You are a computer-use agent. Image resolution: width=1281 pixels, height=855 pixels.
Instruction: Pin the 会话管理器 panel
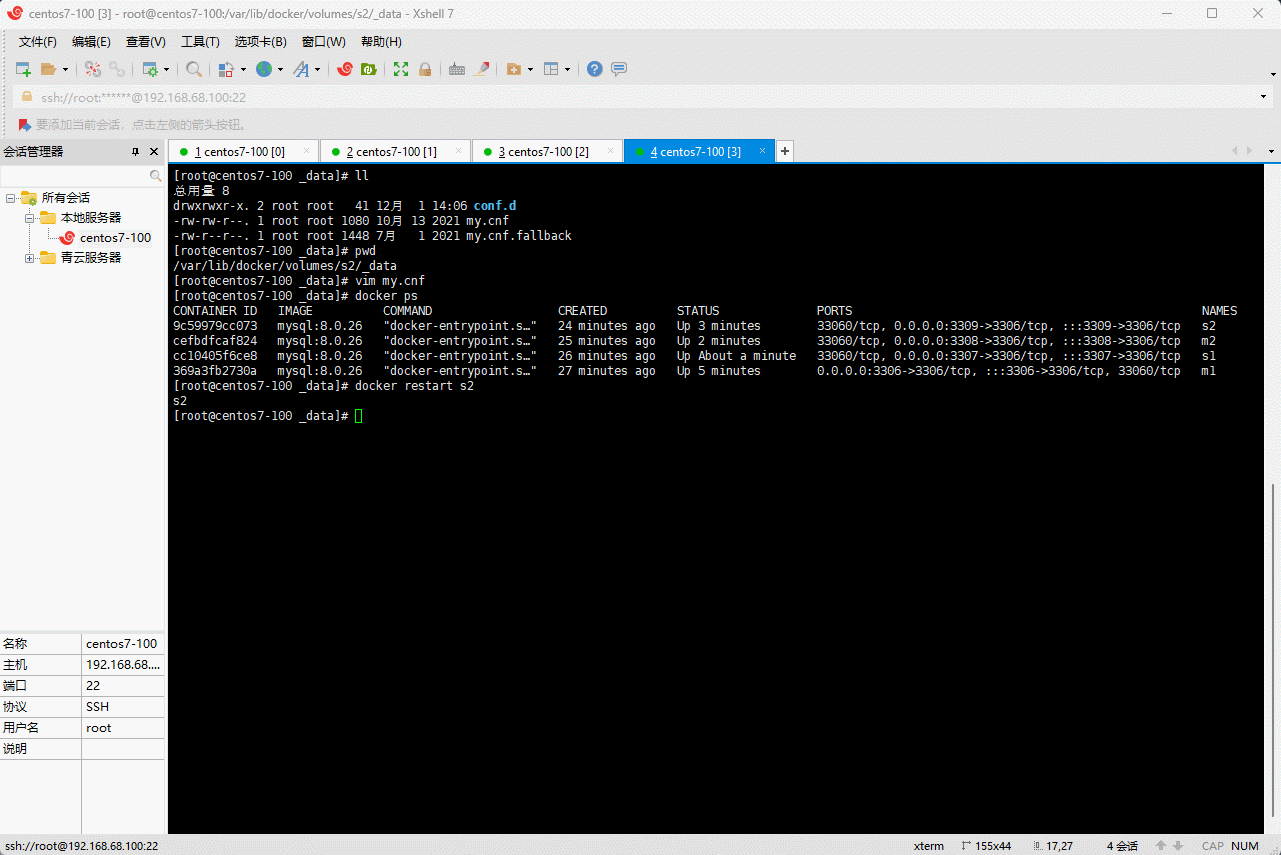[x=136, y=152]
